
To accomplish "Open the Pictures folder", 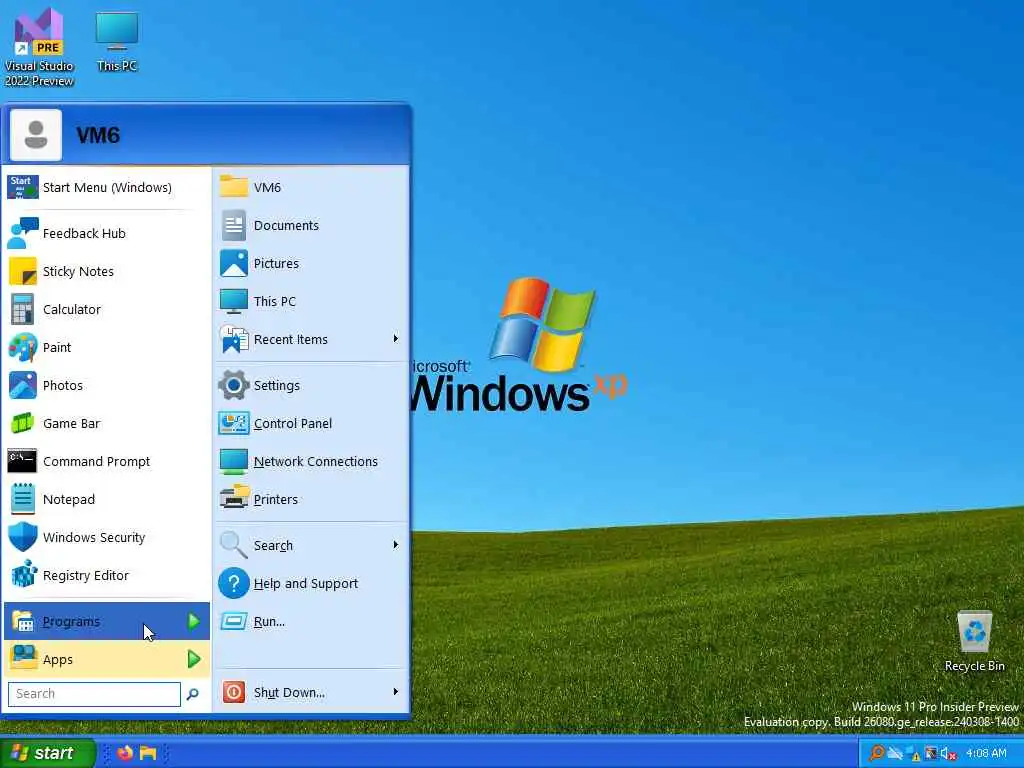I will click(x=311, y=263).
